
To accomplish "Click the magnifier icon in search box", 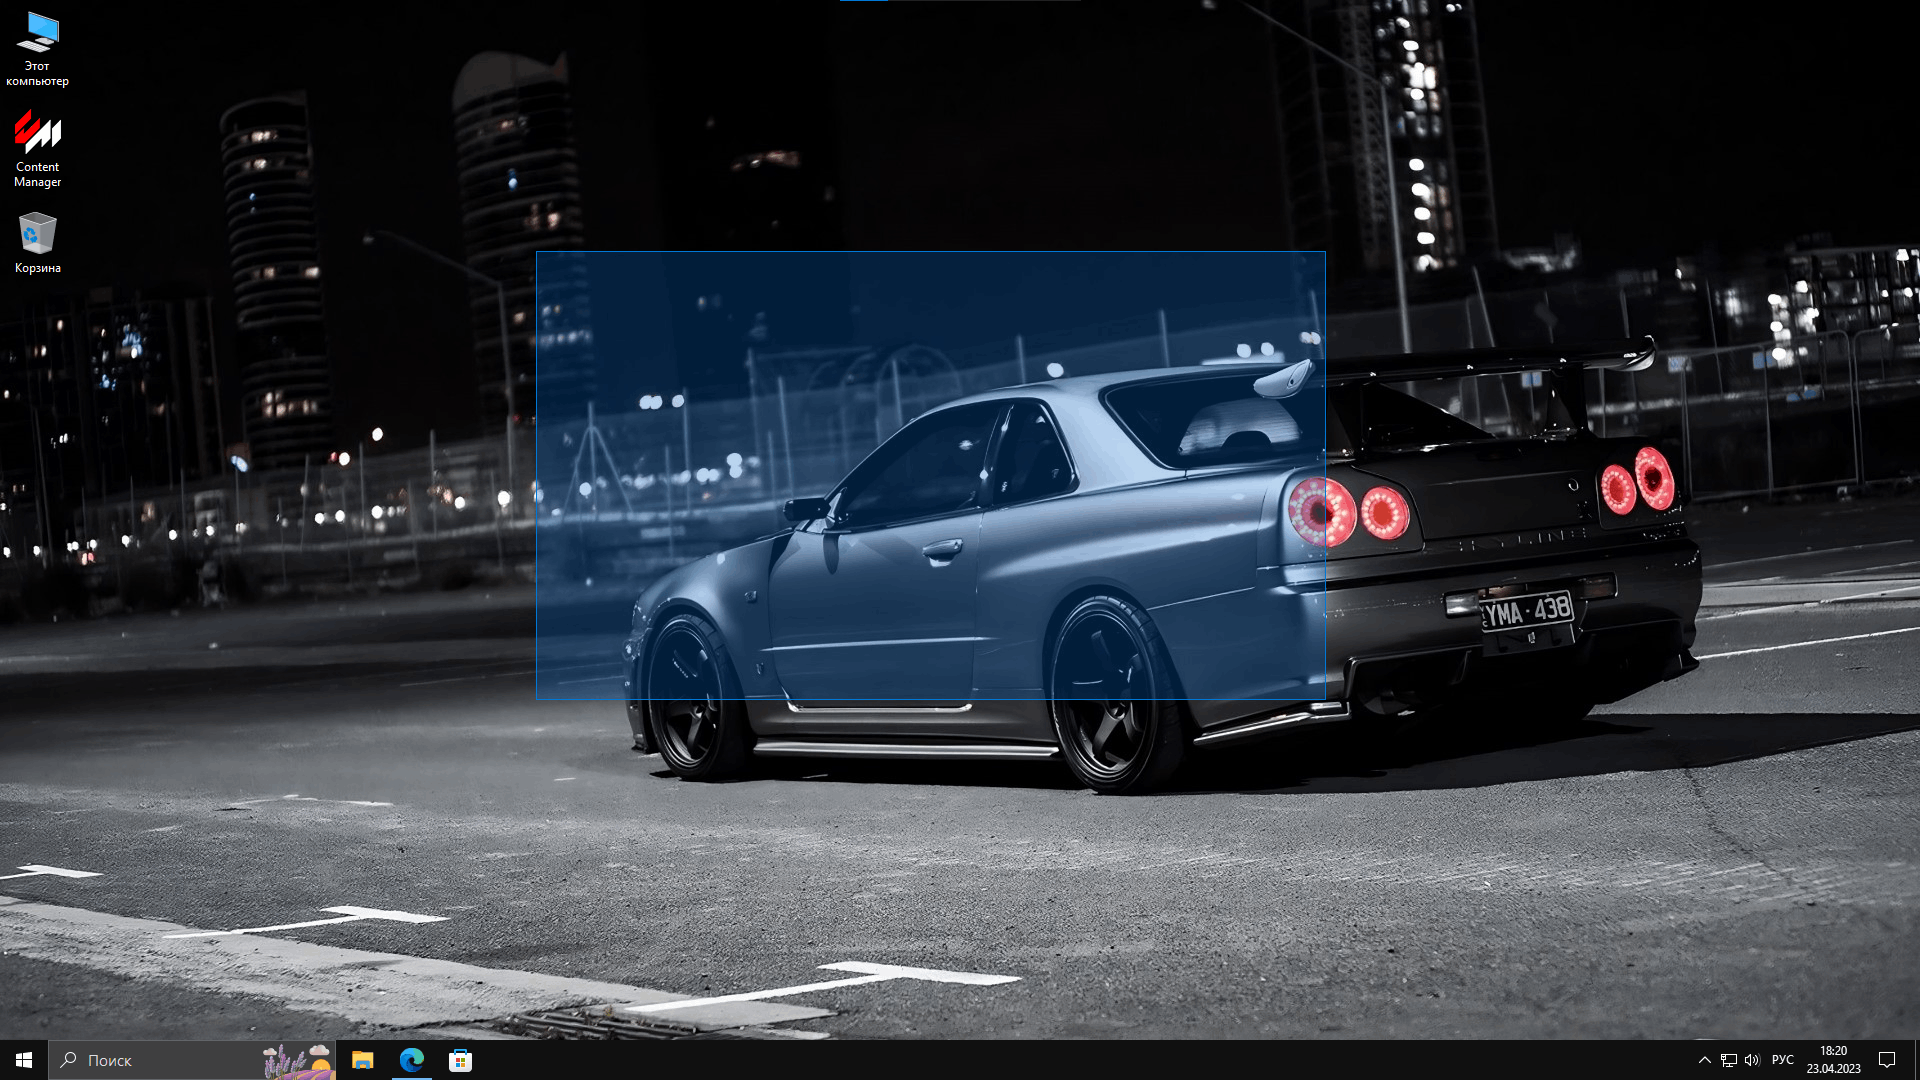I will pyautogui.click(x=69, y=1060).
